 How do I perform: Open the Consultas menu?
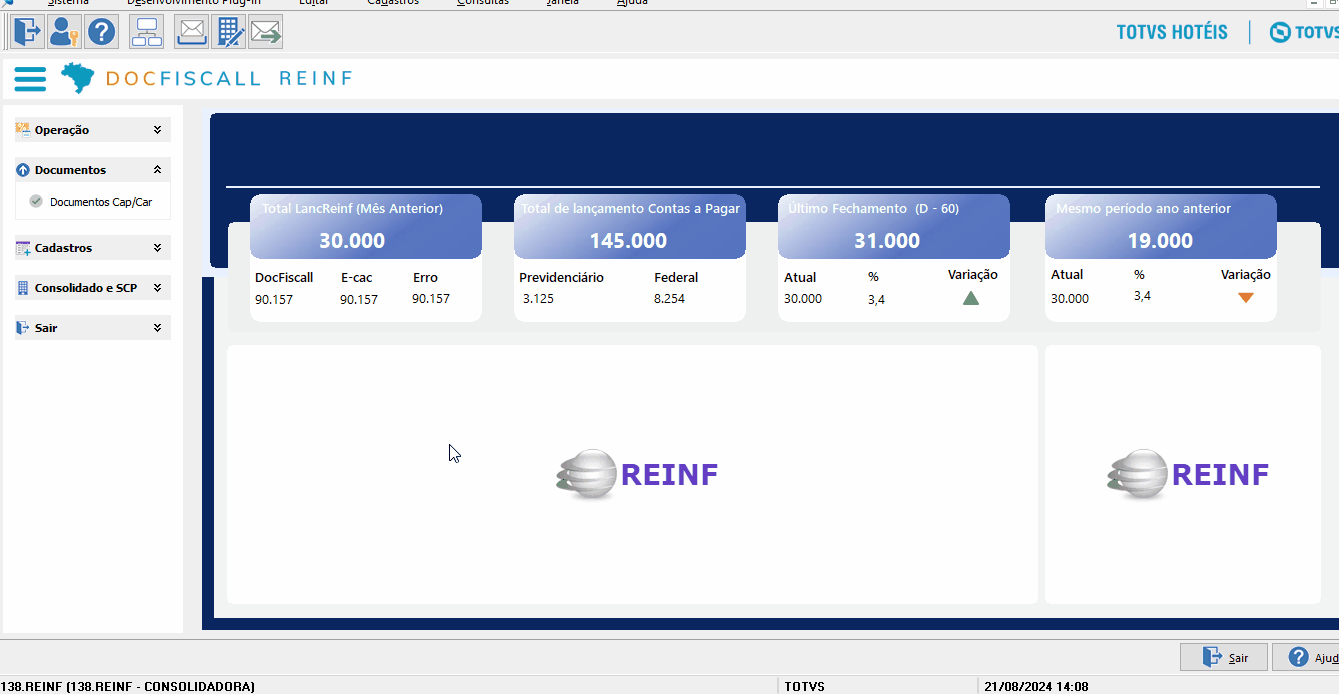pyautogui.click(x=483, y=3)
